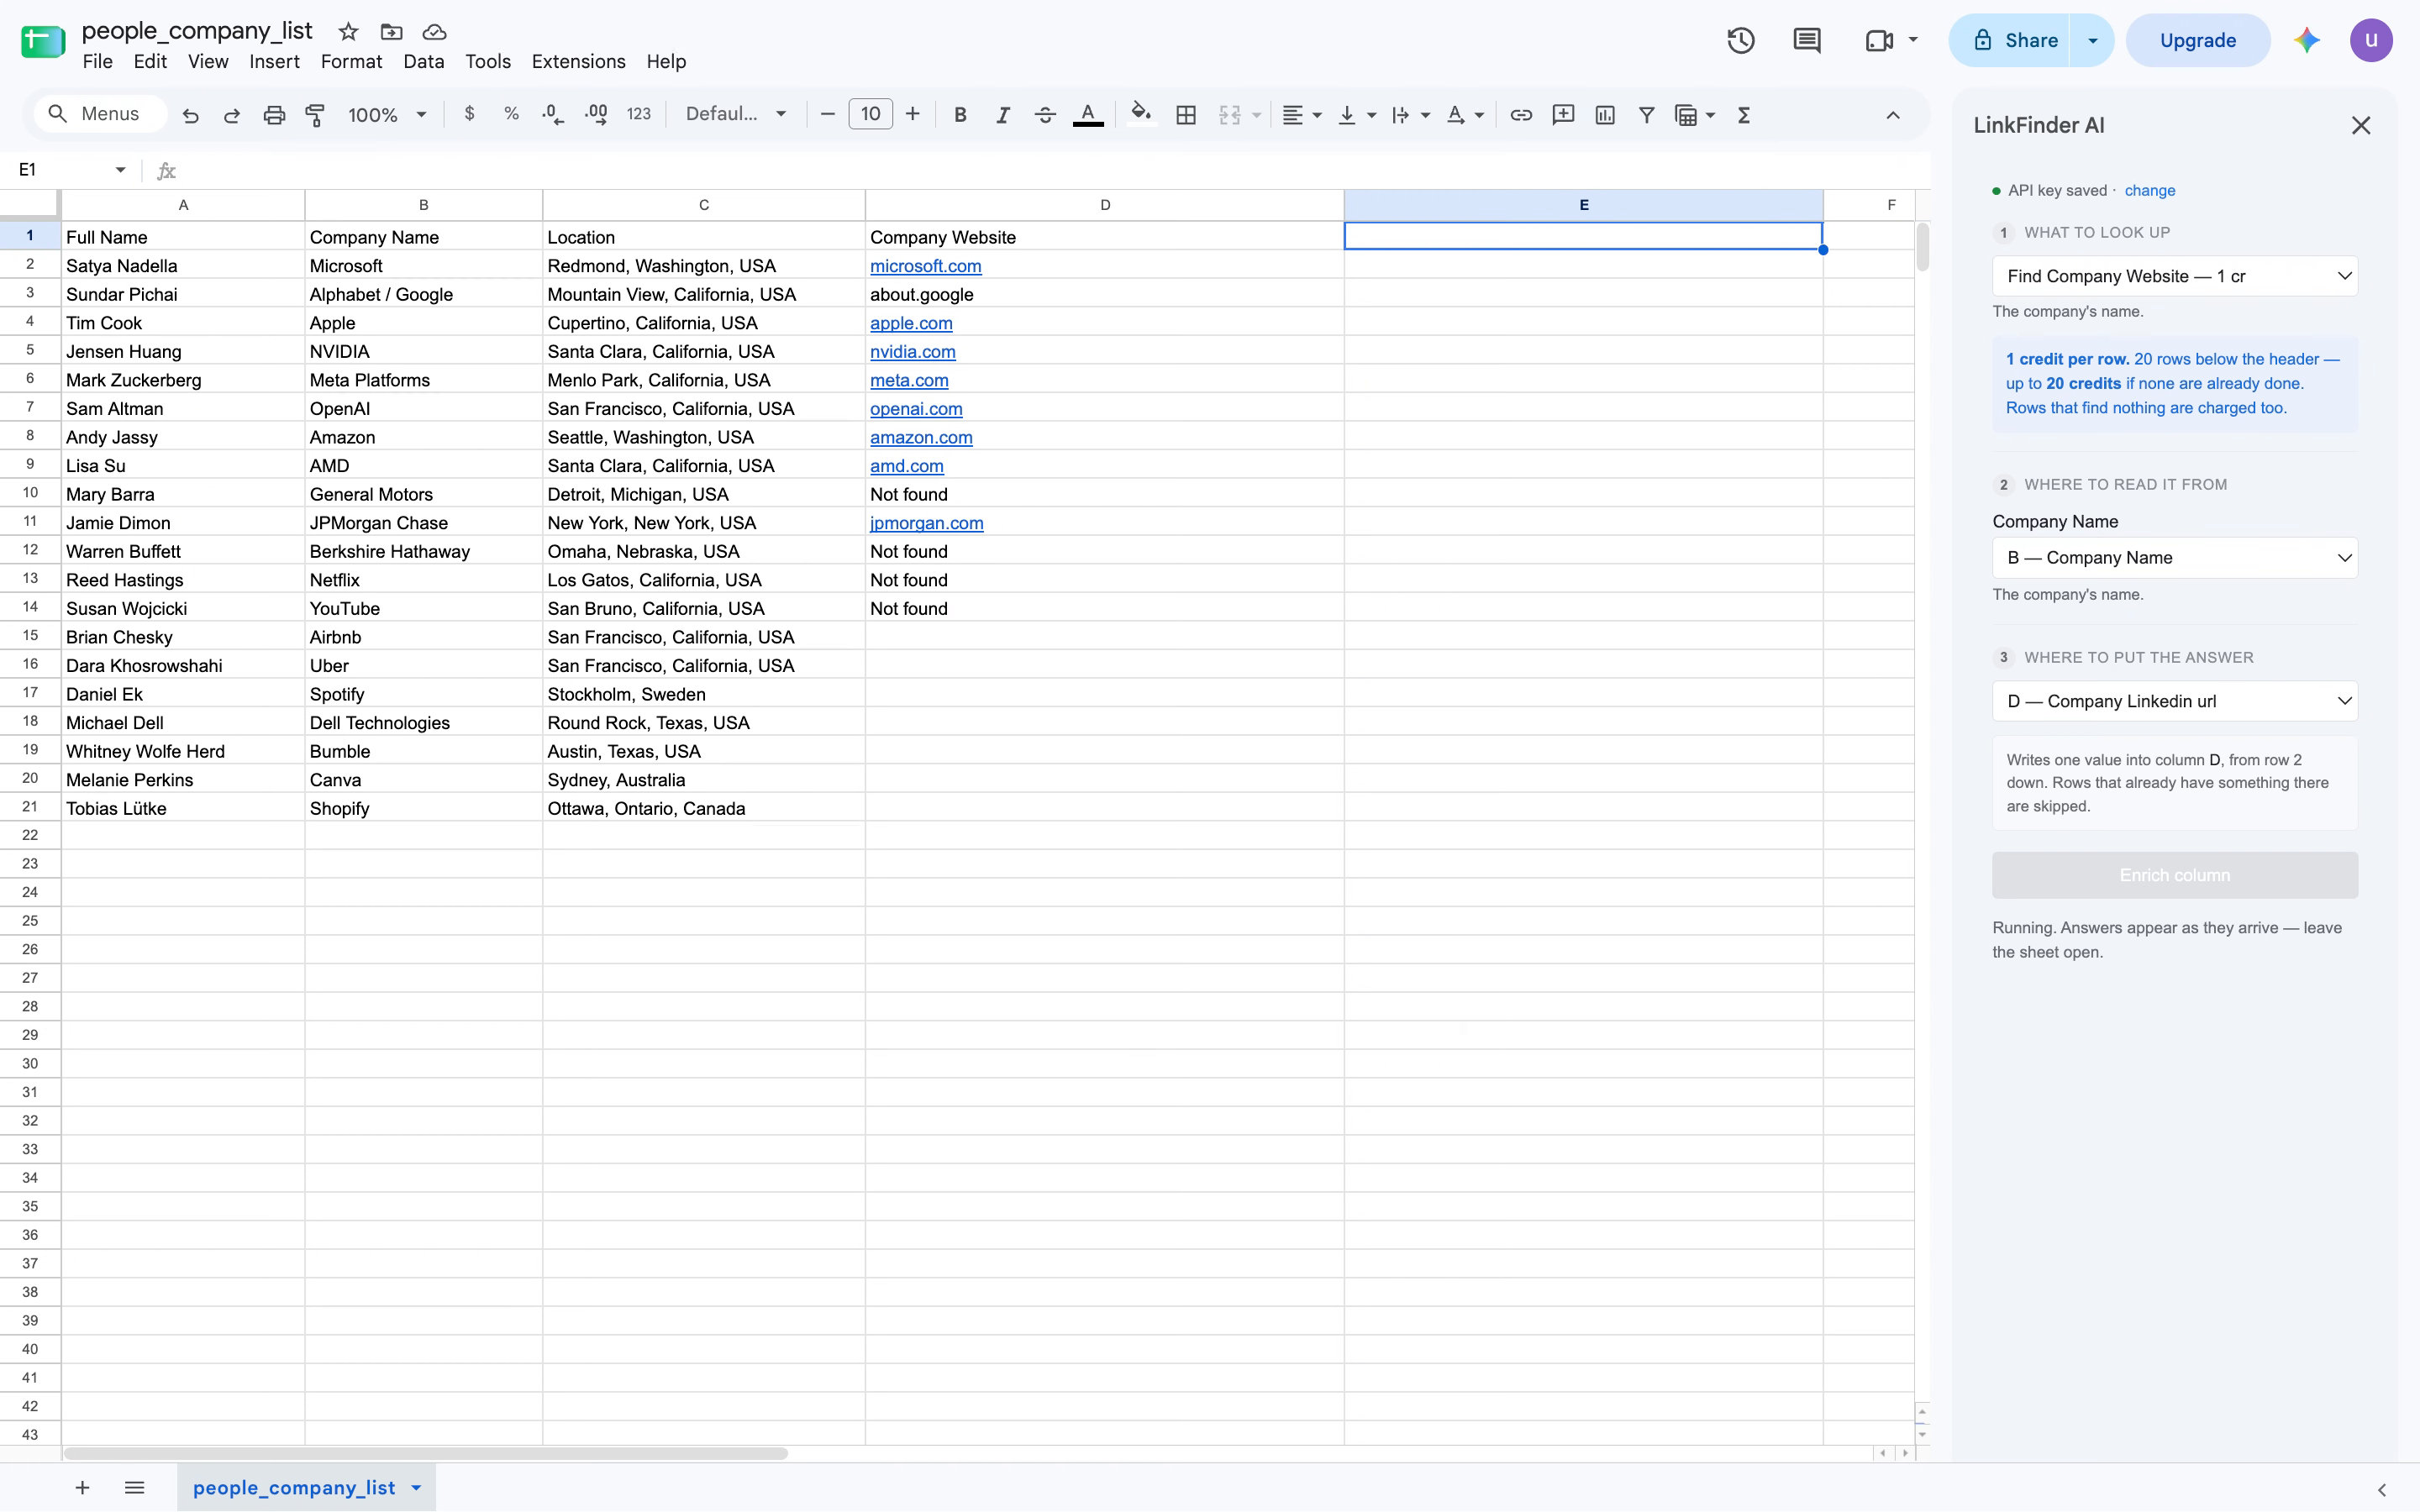
Task: Open the name box dropdown arrow
Action: [x=120, y=170]
